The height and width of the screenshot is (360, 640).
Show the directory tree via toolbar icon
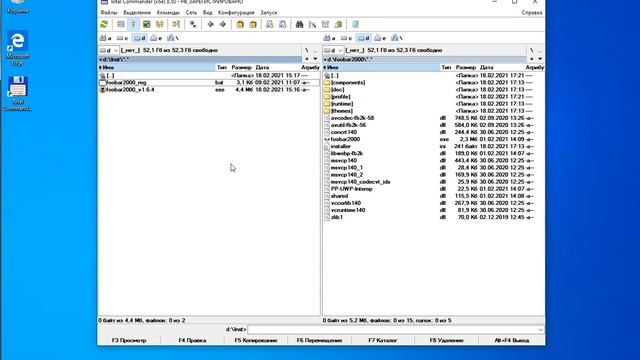tap(160, 24)
